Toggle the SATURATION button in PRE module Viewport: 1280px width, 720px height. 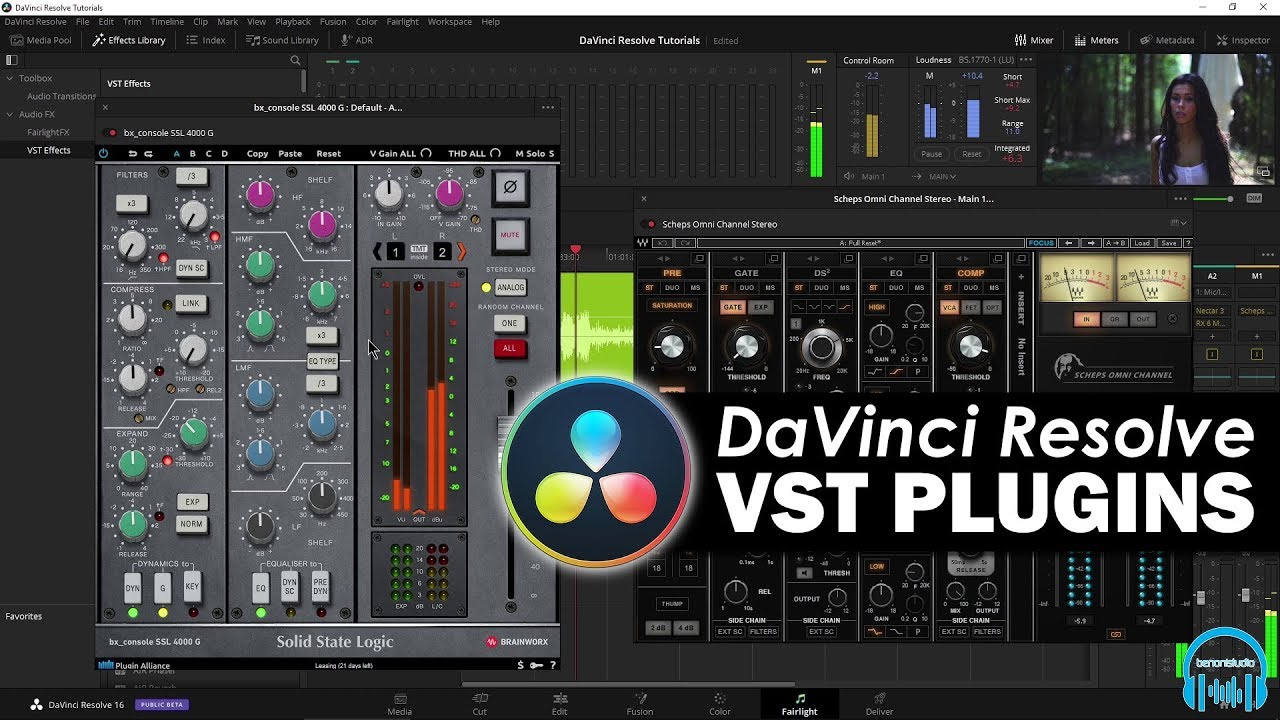tap(672, 306)
